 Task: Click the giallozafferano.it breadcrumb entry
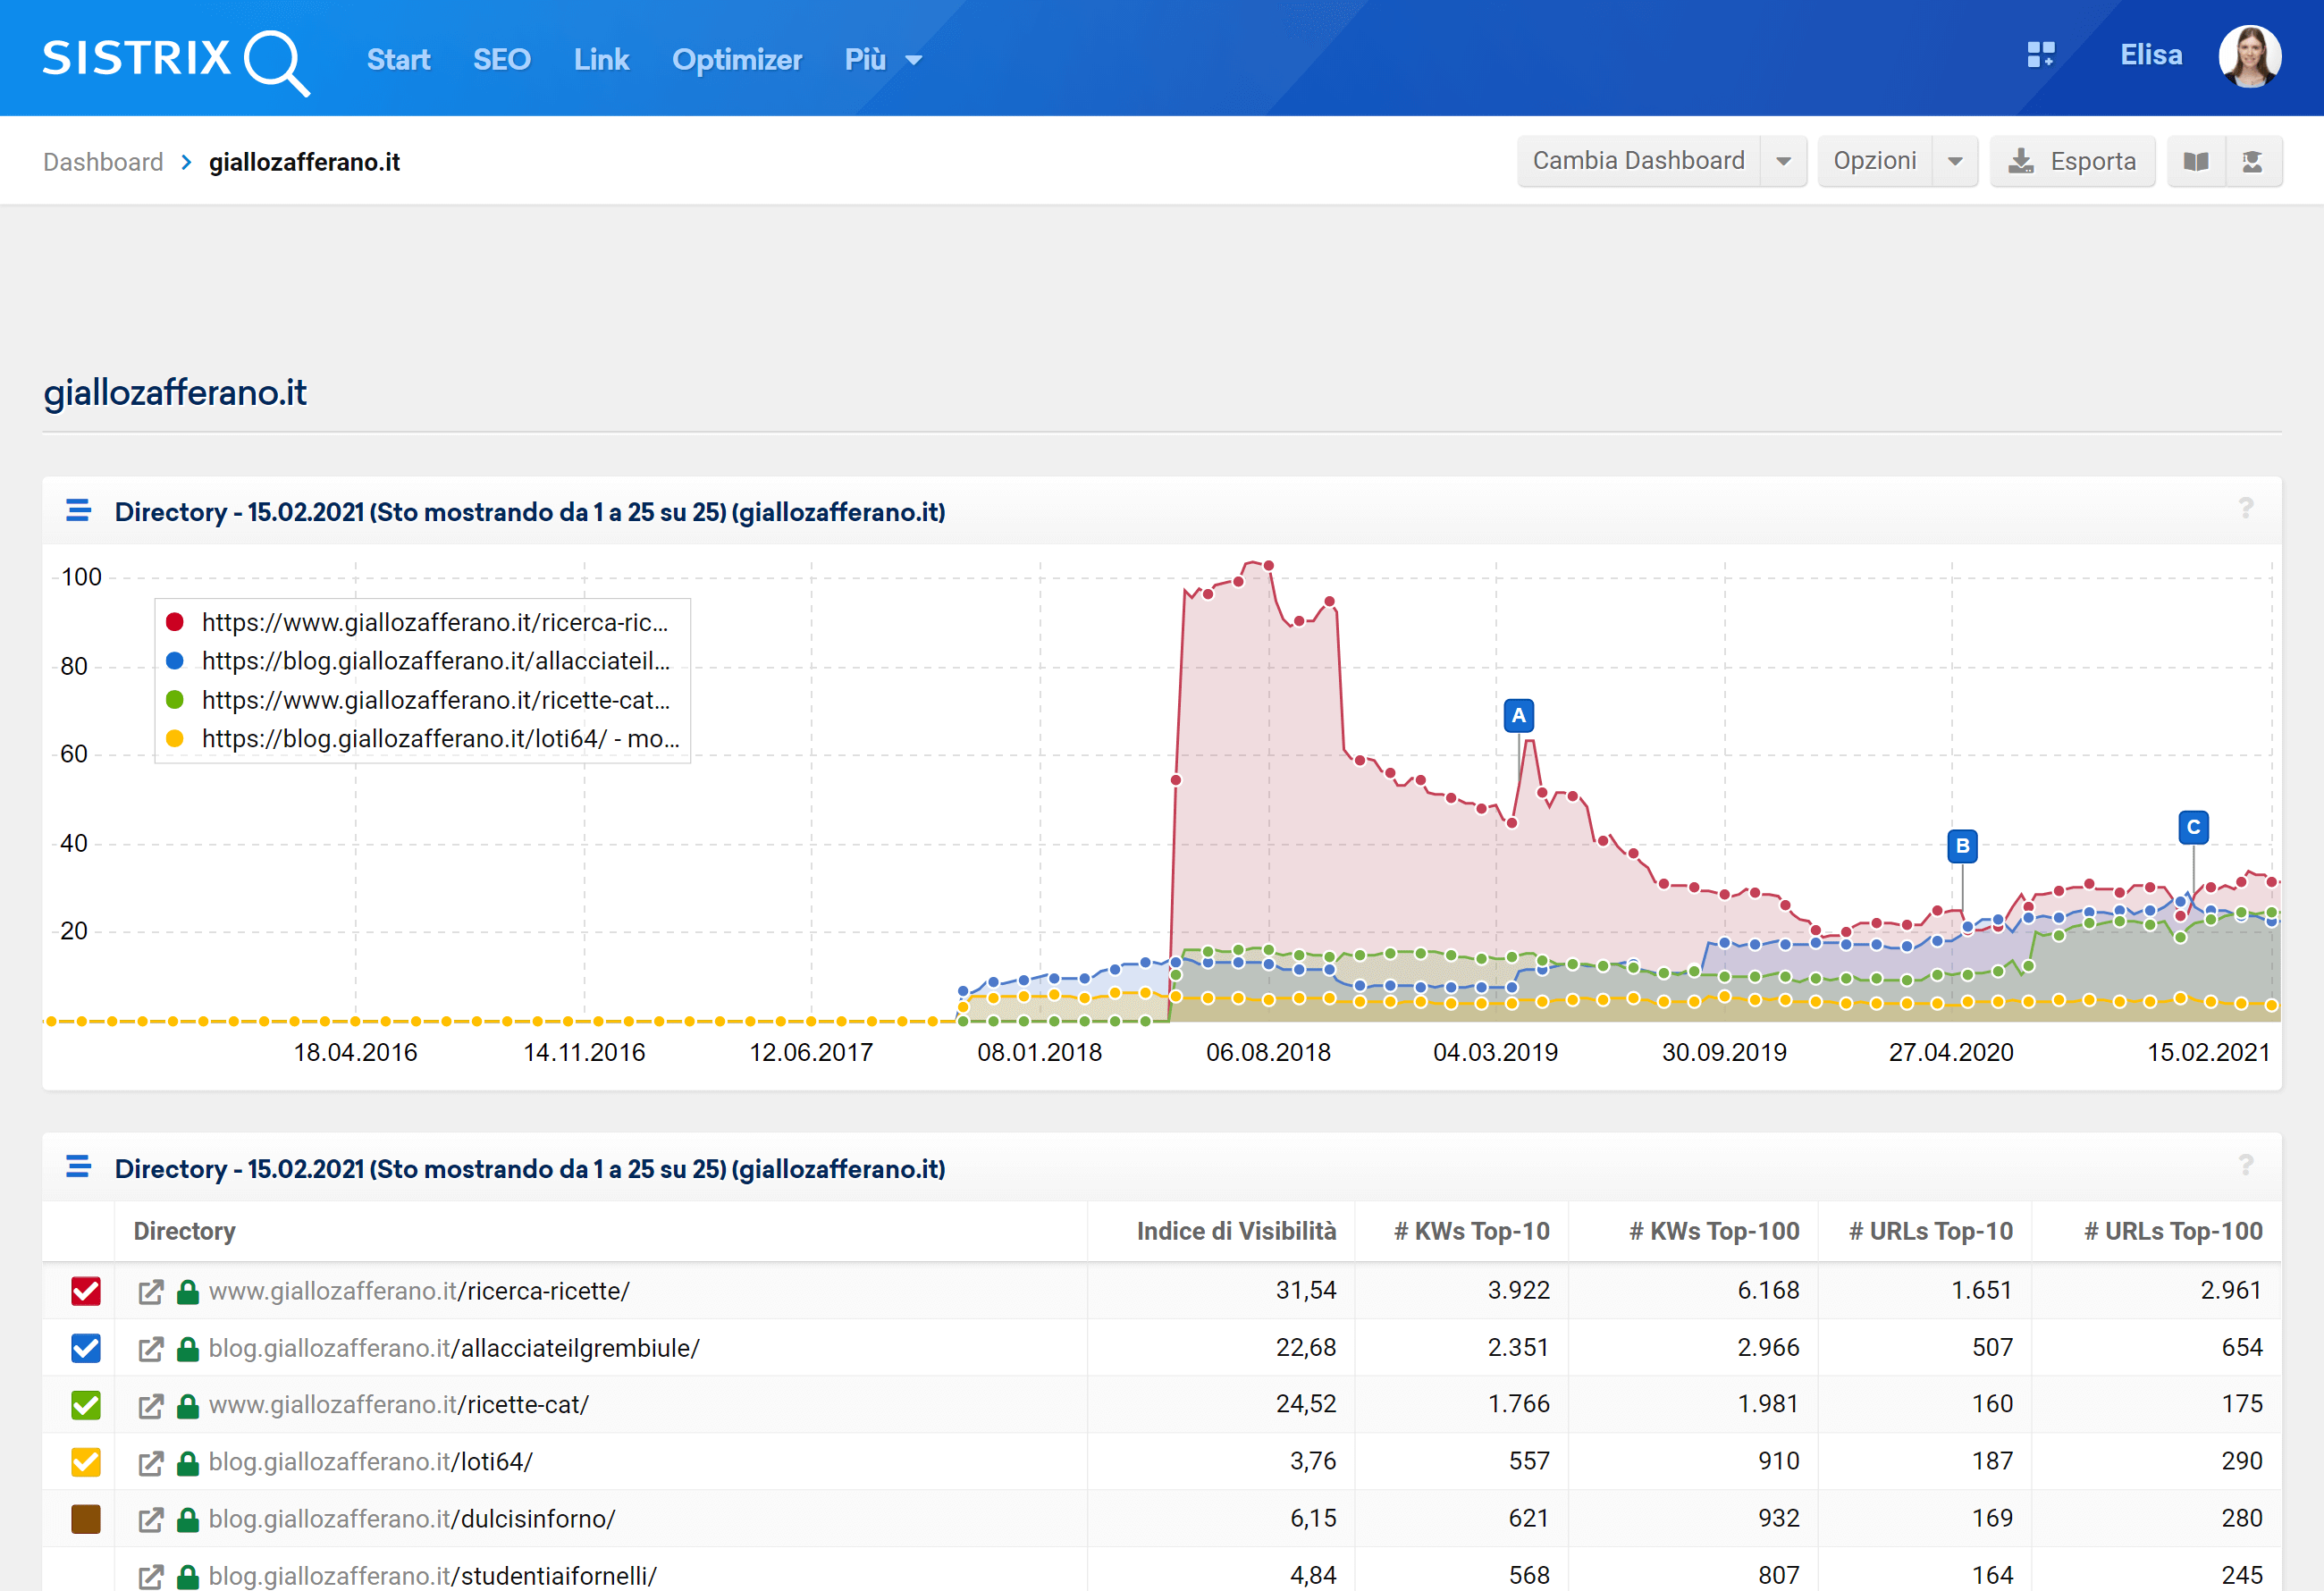[x=304, y=162]
